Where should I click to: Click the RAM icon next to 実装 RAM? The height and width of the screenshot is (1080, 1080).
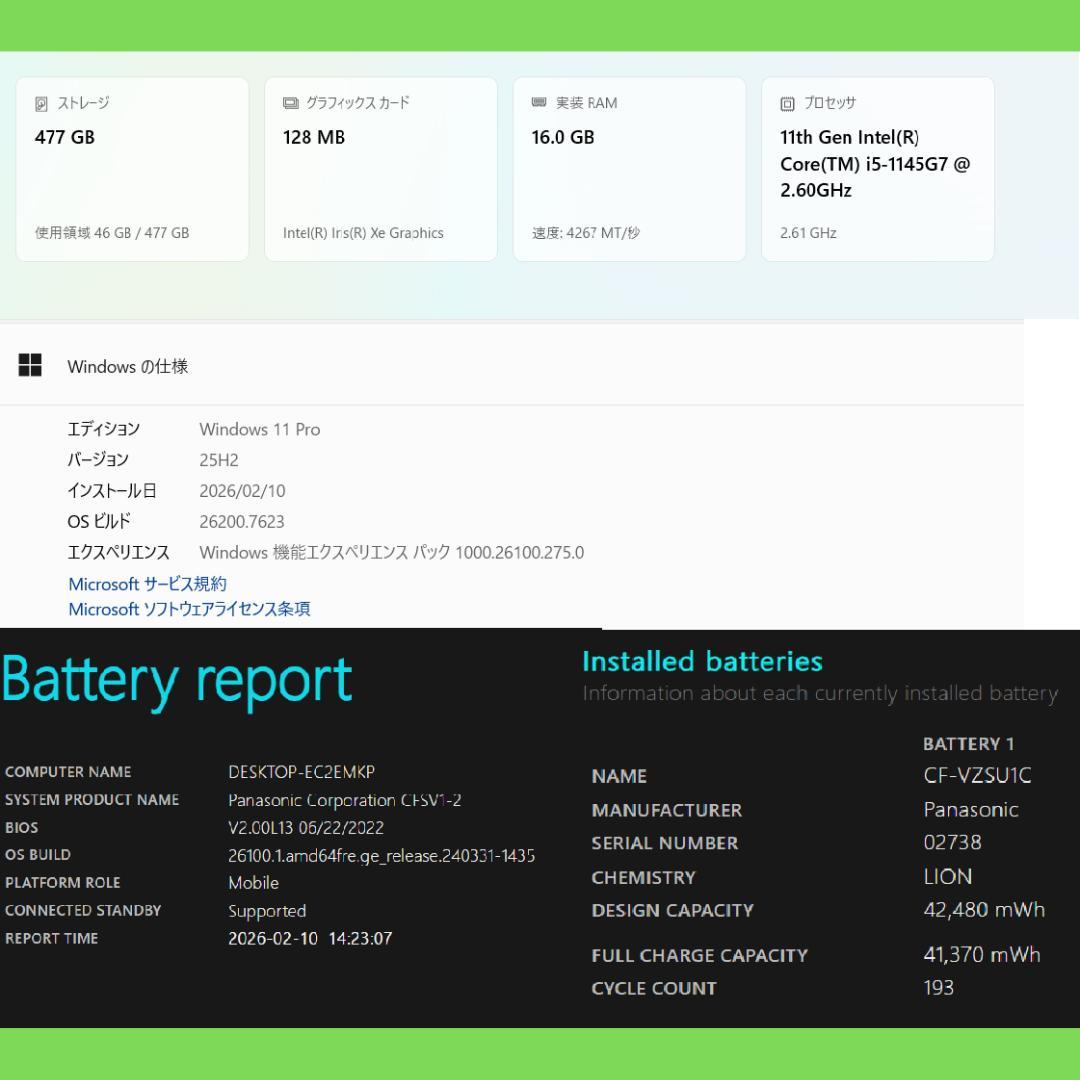539,103
